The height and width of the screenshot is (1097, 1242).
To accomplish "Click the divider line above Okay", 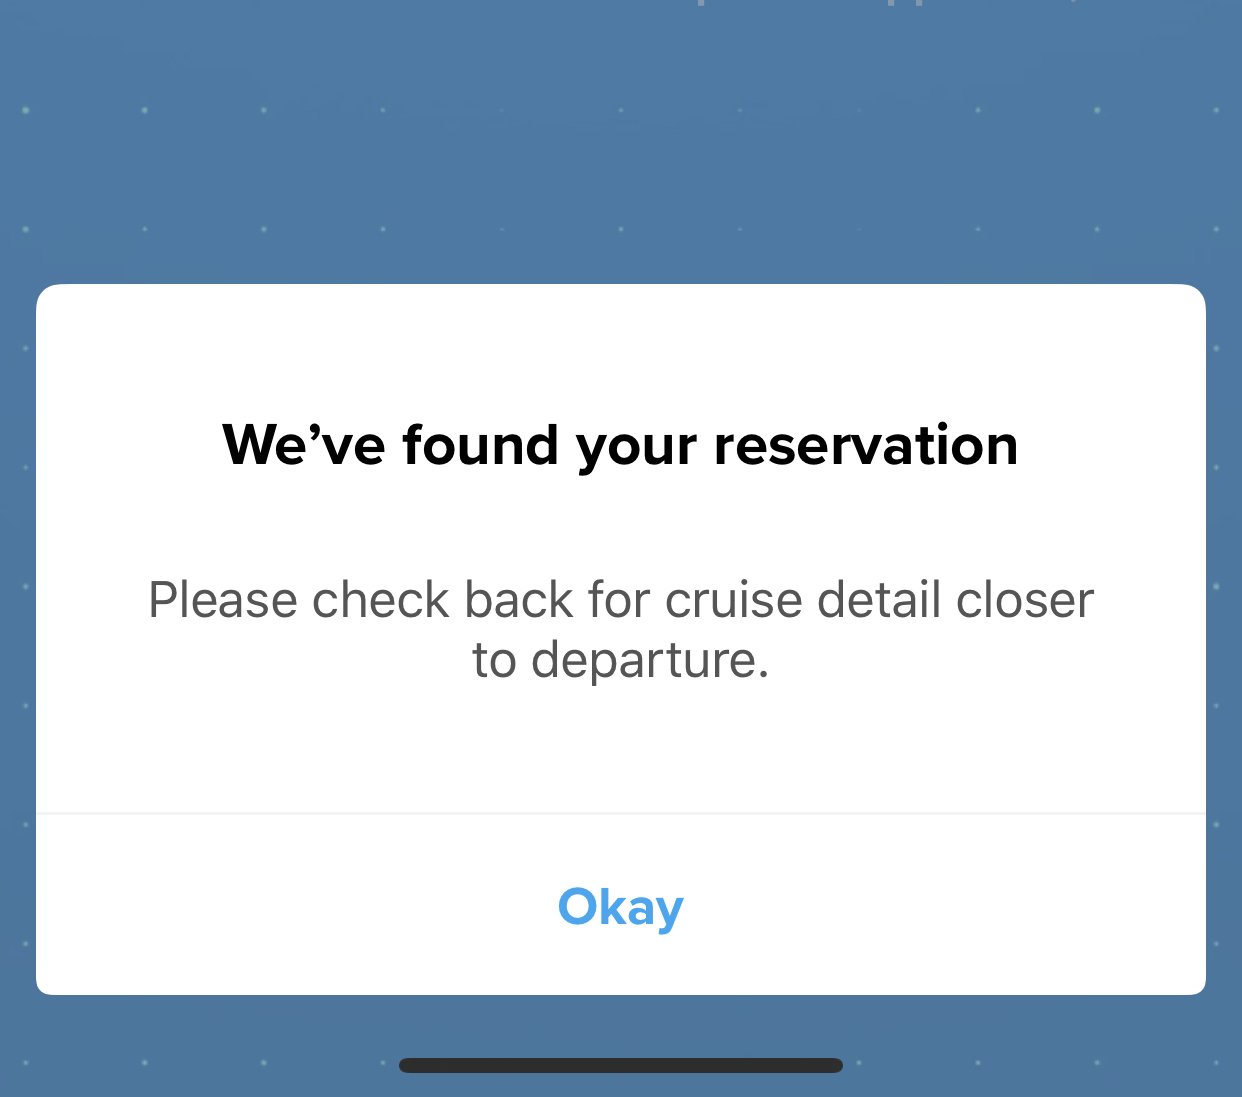I will coord(620,815).
